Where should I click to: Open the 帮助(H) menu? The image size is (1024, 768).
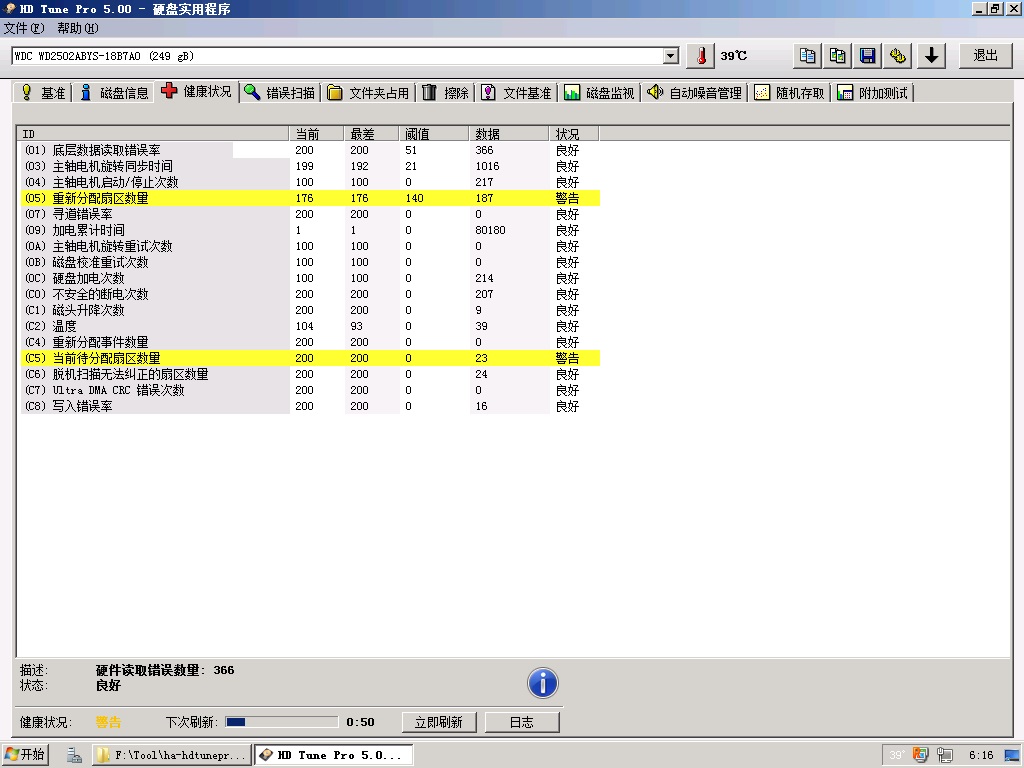(77, 28)
